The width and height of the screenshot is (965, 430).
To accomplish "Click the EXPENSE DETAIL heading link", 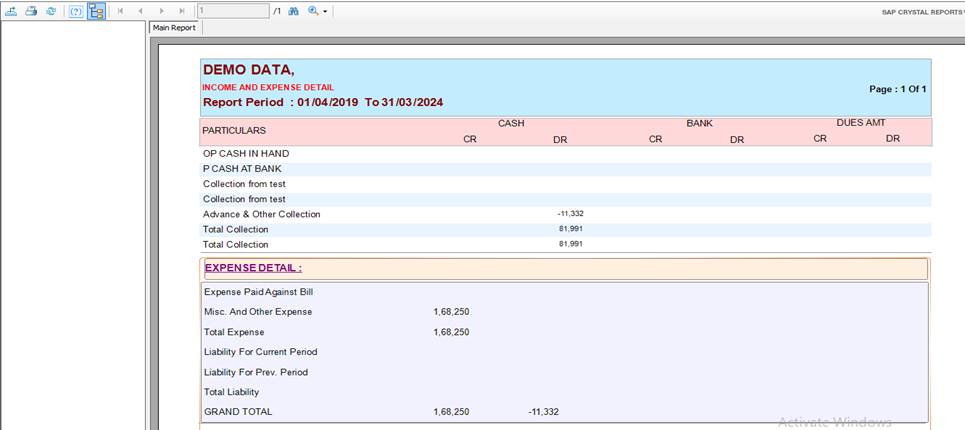I will tap(253, 268).
